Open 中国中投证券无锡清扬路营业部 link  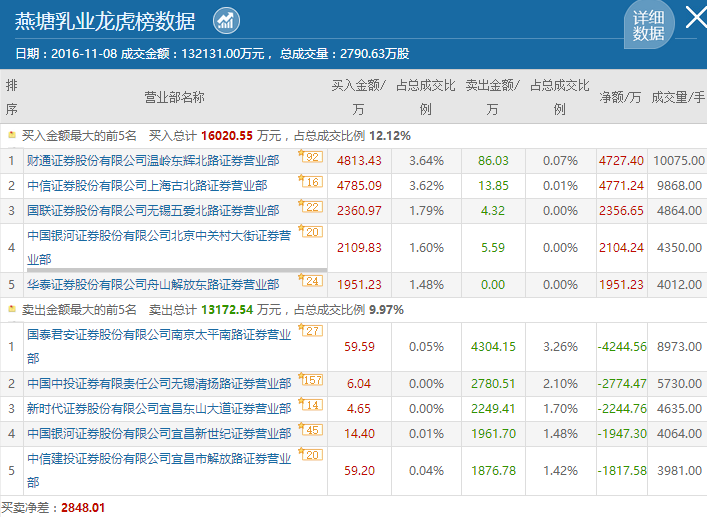(159, 384)
